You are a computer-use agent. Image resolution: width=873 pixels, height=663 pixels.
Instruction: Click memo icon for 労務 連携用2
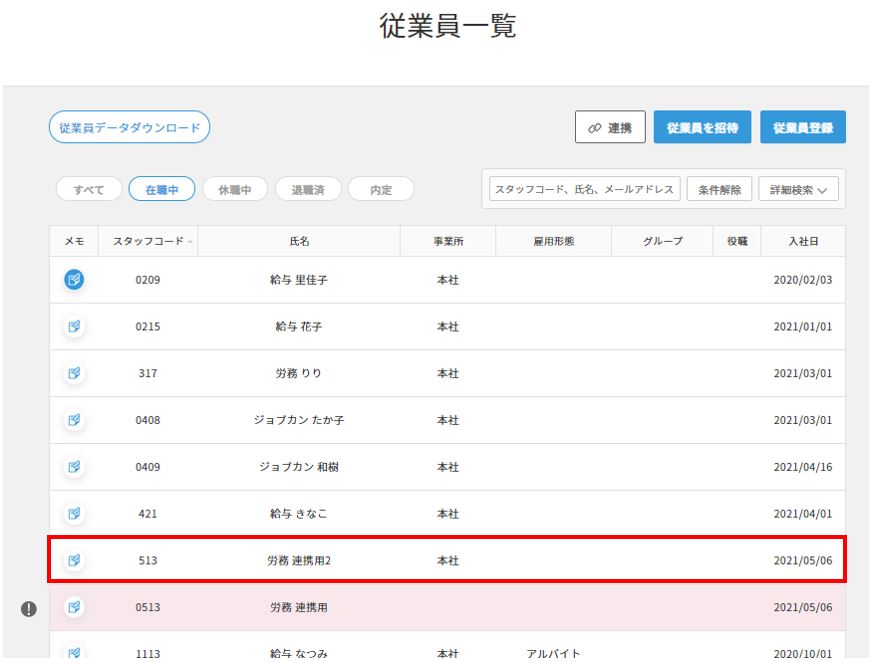pyautogui.click(x=74, y=561)
